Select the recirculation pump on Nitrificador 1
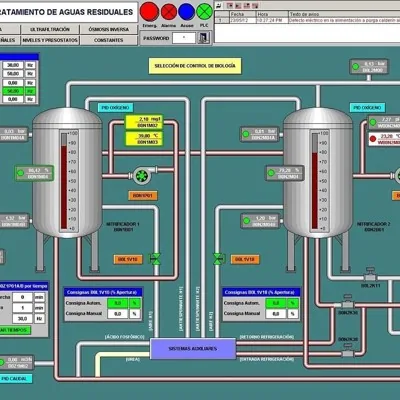 (142, 176)
